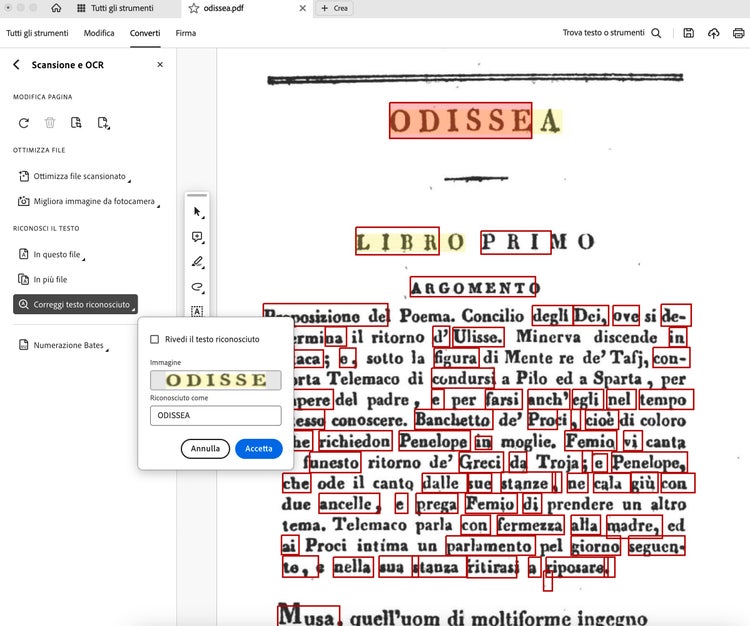This screenshot has width=750, height=626.
Task: Click the word 'parlamento' in document
Action: point(489,546)
